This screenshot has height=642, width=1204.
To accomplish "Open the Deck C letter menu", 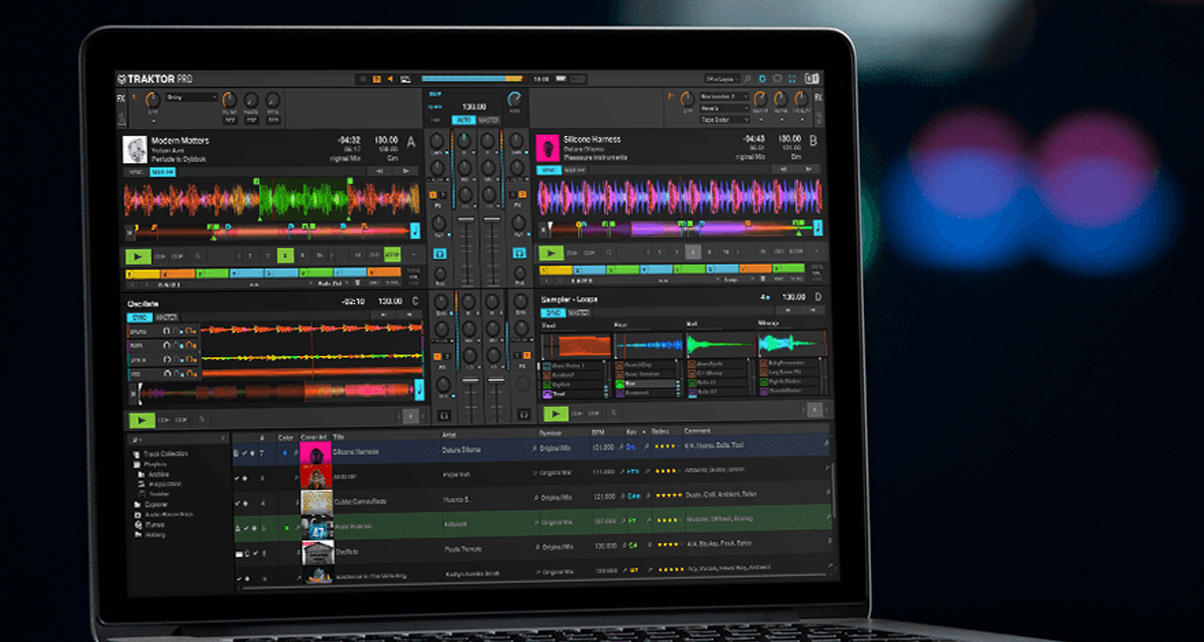I will tap(415, 301).
